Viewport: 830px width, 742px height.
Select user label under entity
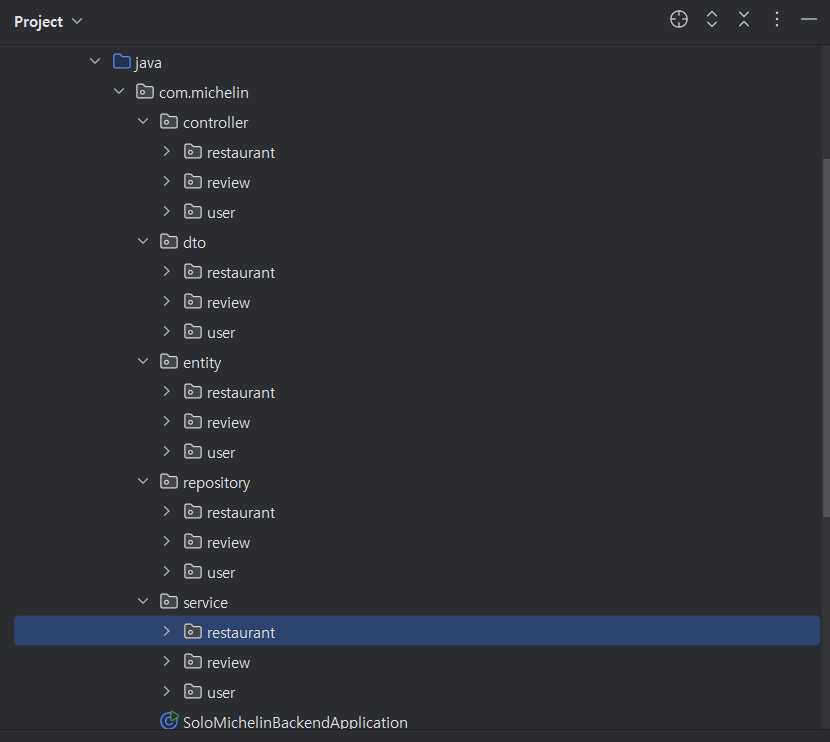coord(221,453)
